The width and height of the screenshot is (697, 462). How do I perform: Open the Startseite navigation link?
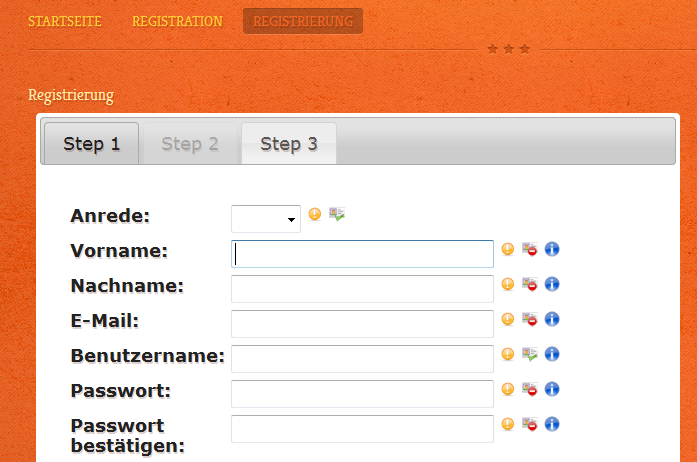coord(65,21)
